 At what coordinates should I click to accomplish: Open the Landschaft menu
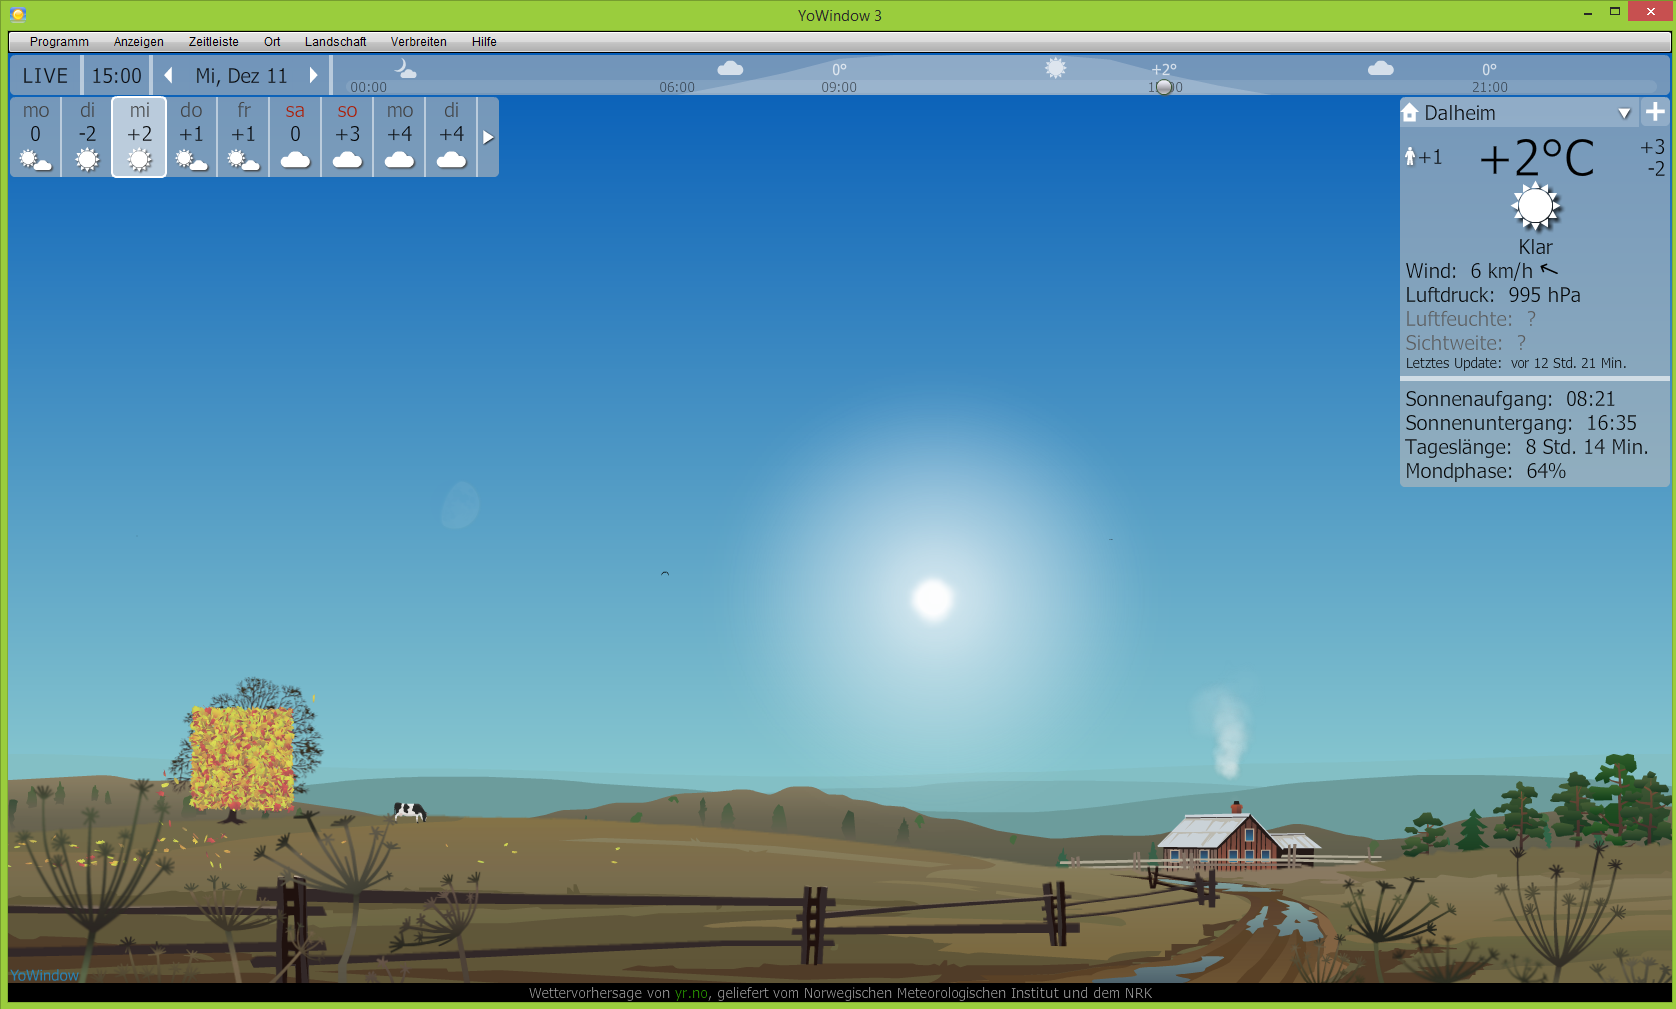335,42
